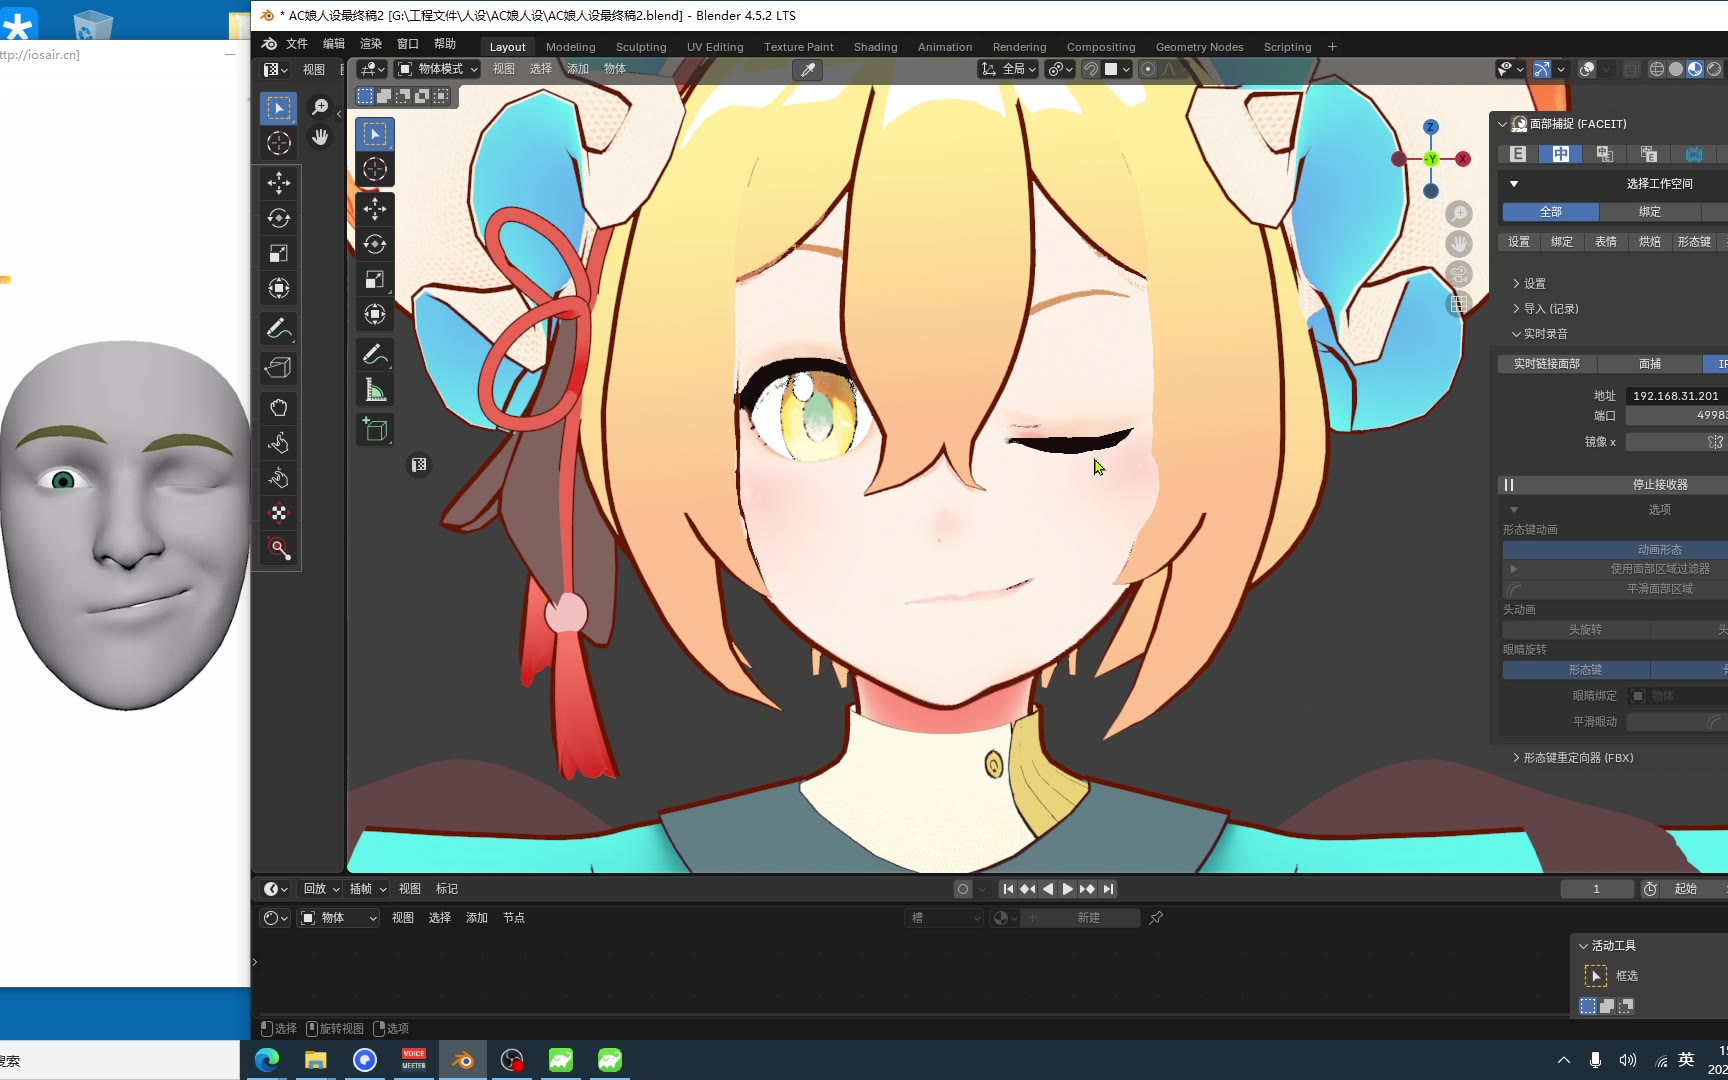Select the checkered Pinch tool with red arrows
Image resolution: width=1728 pixels, height=1080 pixels.
click(x=279, y=513)
